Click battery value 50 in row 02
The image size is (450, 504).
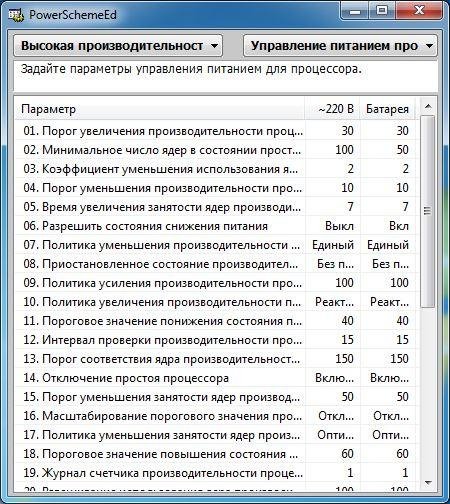tap(402, 150)
